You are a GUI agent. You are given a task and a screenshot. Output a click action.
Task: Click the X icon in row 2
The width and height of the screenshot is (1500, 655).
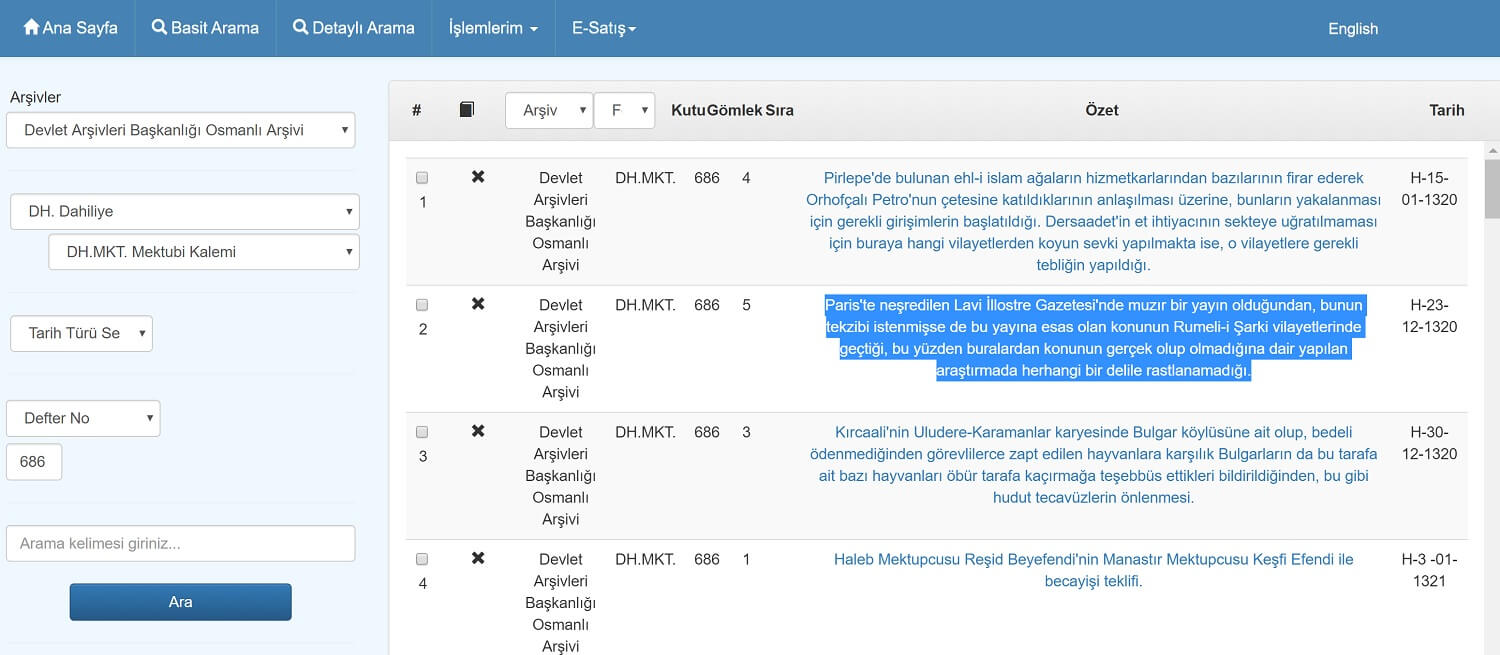pyautogui.click(x=478, y=304)
